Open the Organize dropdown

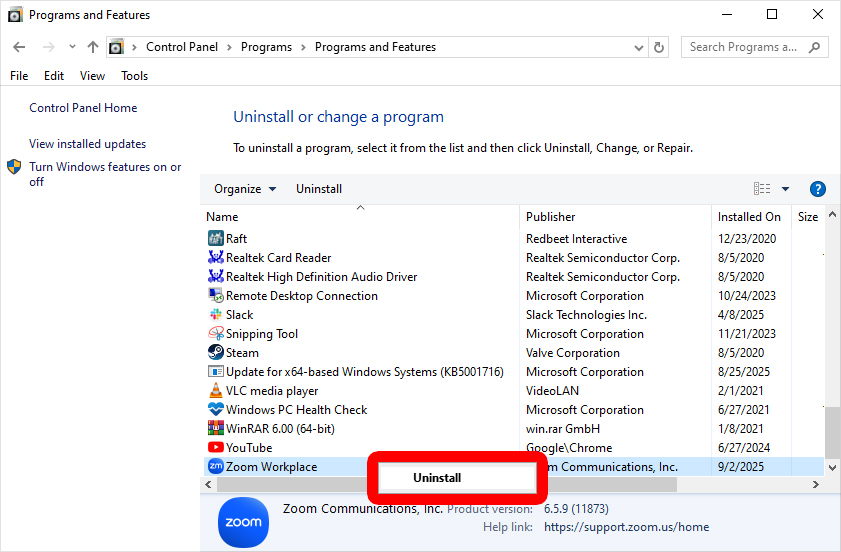coord(245,189)
